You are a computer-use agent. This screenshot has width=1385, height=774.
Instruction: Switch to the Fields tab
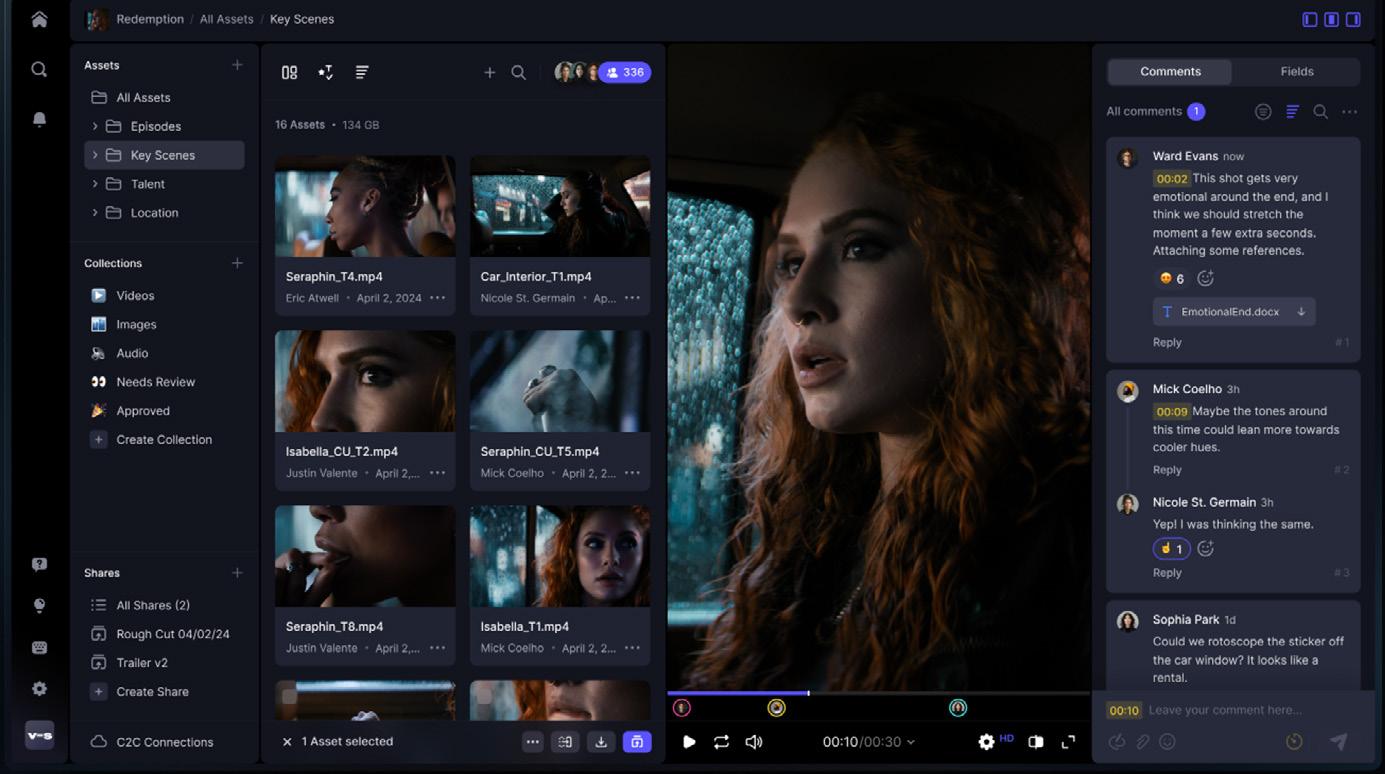coord(1297,71)
